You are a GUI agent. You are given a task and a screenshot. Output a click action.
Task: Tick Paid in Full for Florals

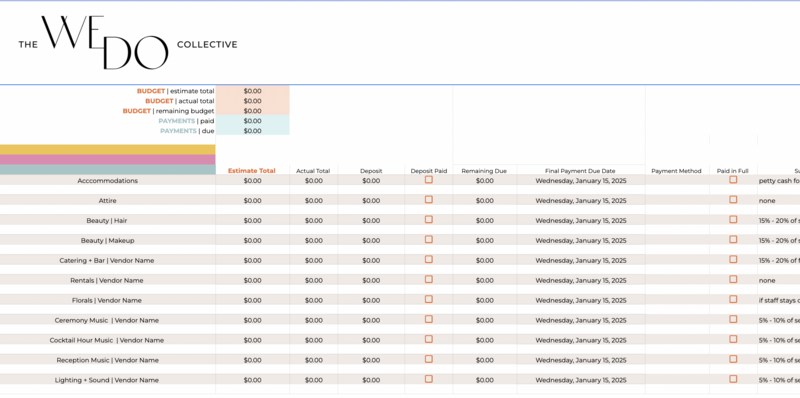point(733,299)
